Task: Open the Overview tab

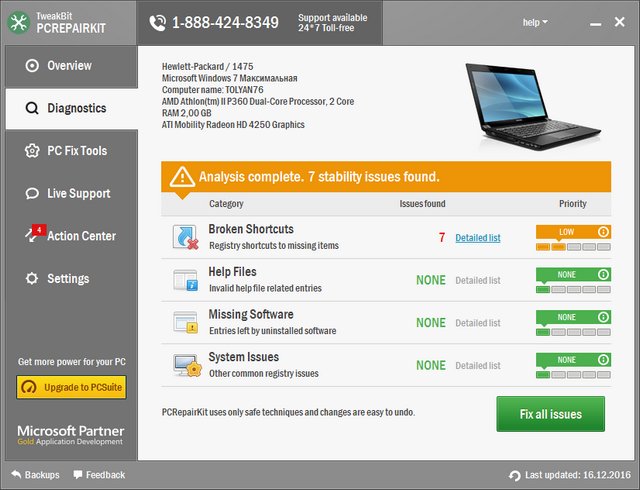Action: 69,66
